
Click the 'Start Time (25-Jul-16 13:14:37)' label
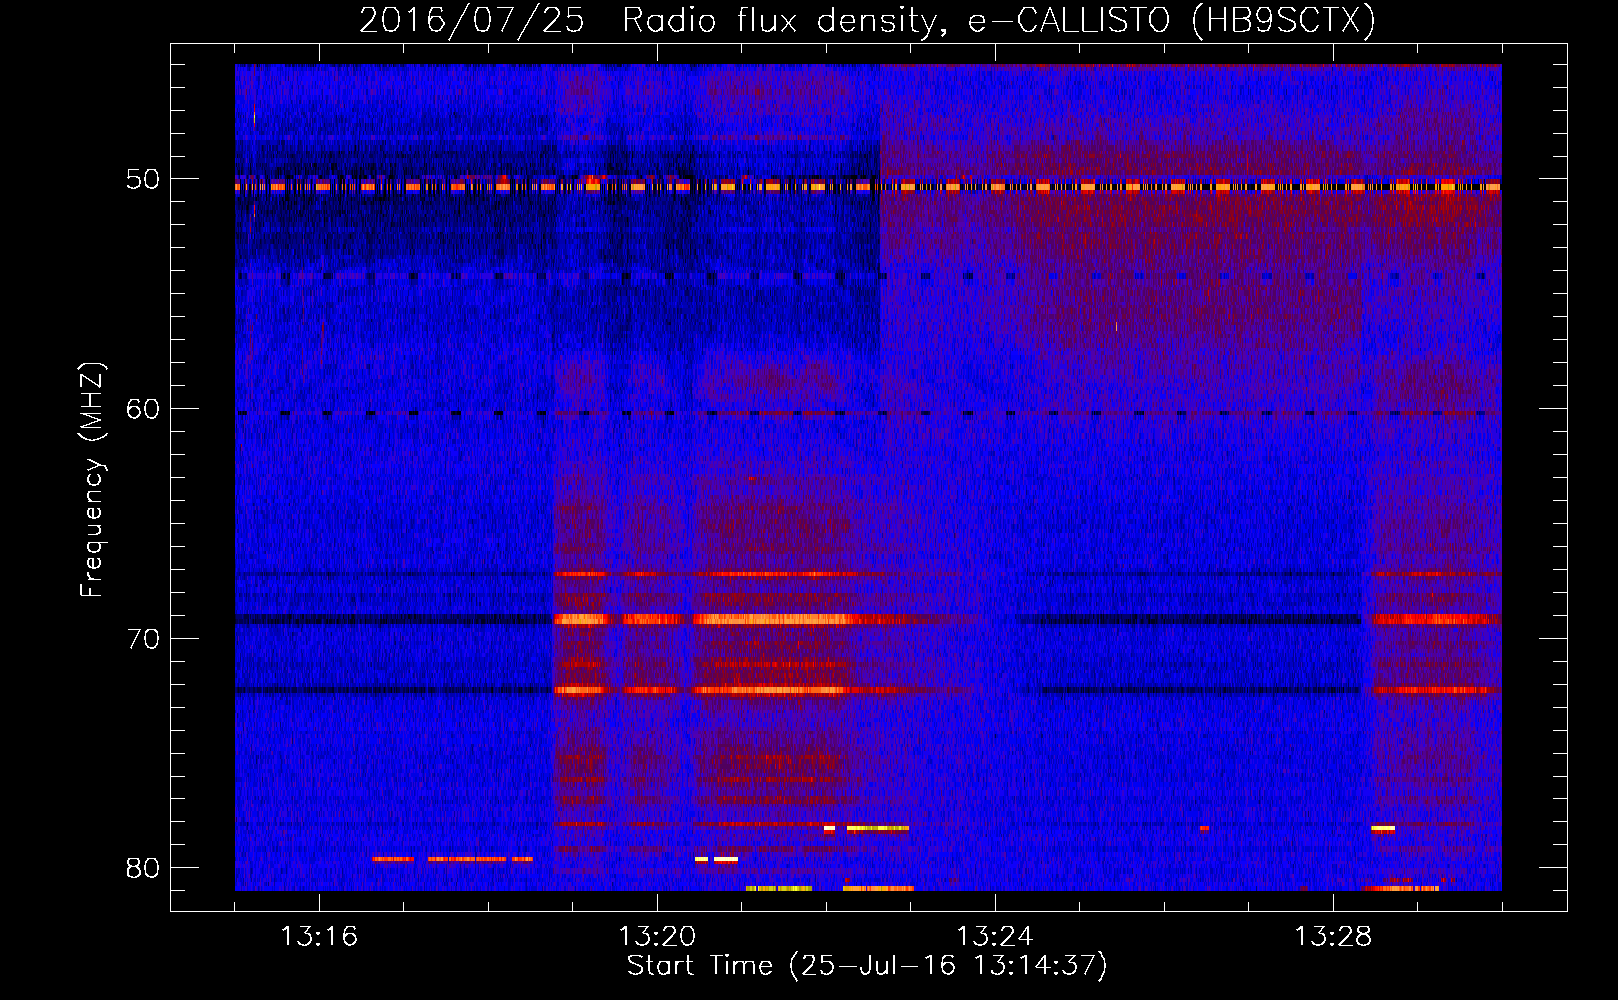pyautogui.click(x=867, y=966)
